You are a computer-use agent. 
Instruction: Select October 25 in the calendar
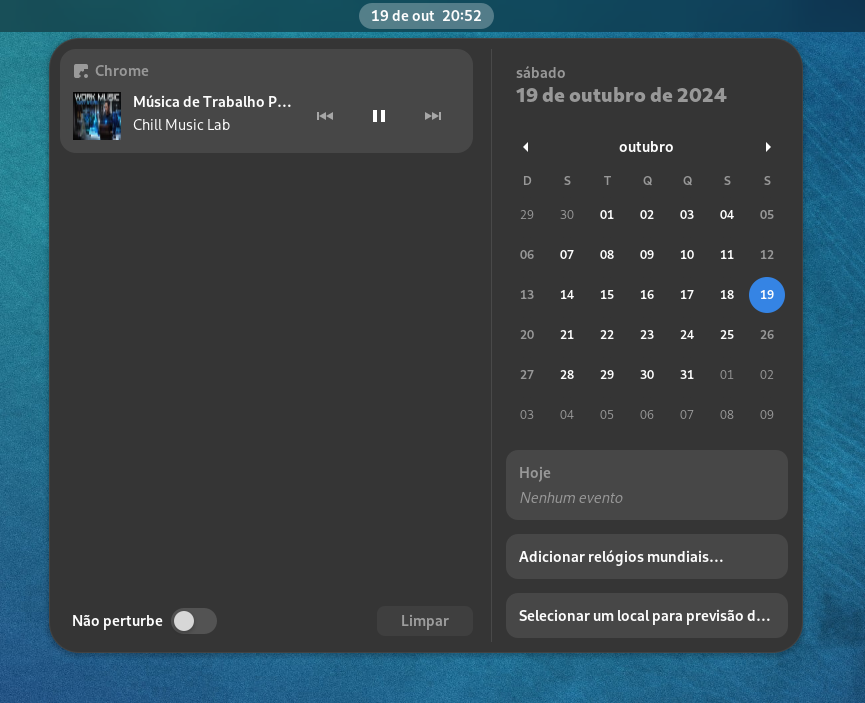[727, 335]
